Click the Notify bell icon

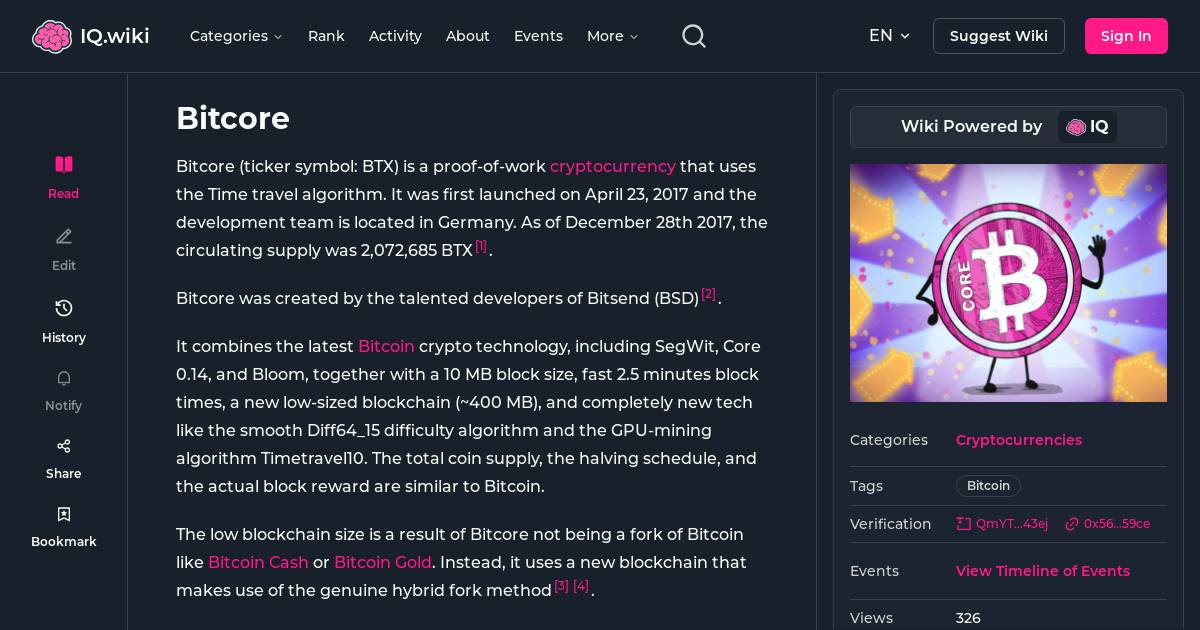coord(63,378)
